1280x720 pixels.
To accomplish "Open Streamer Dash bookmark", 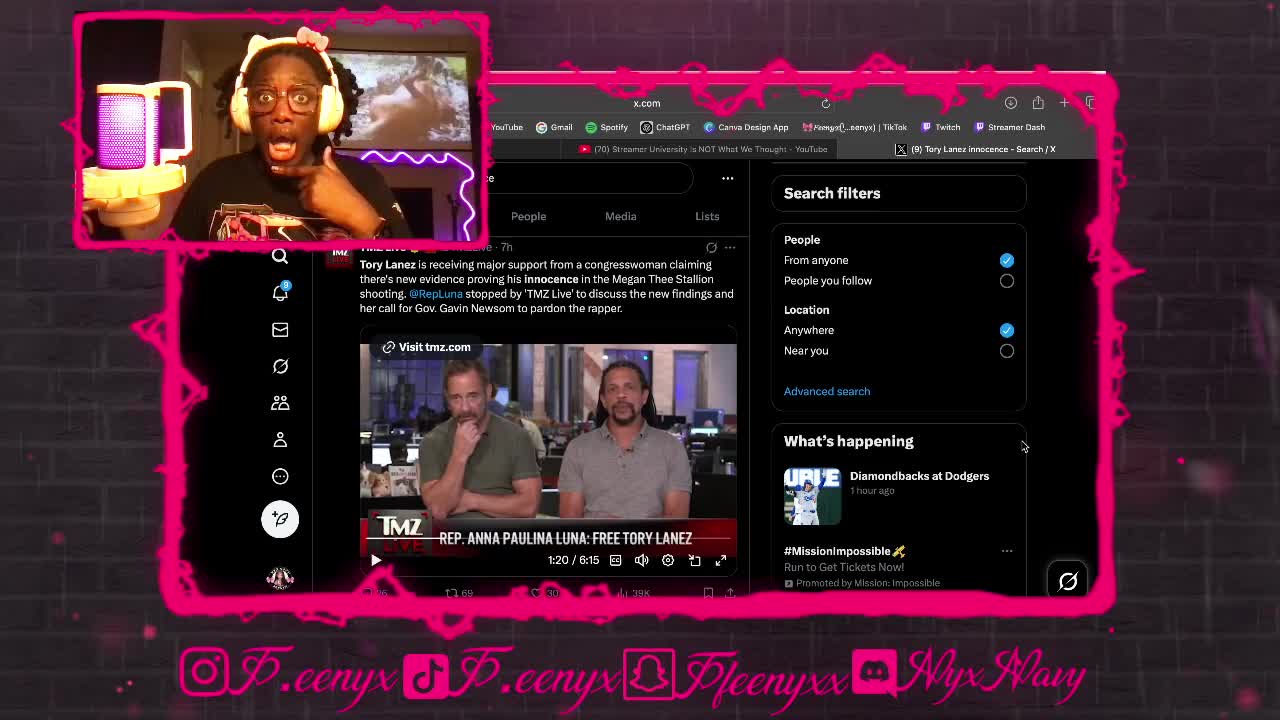I will coord(1009,127).
